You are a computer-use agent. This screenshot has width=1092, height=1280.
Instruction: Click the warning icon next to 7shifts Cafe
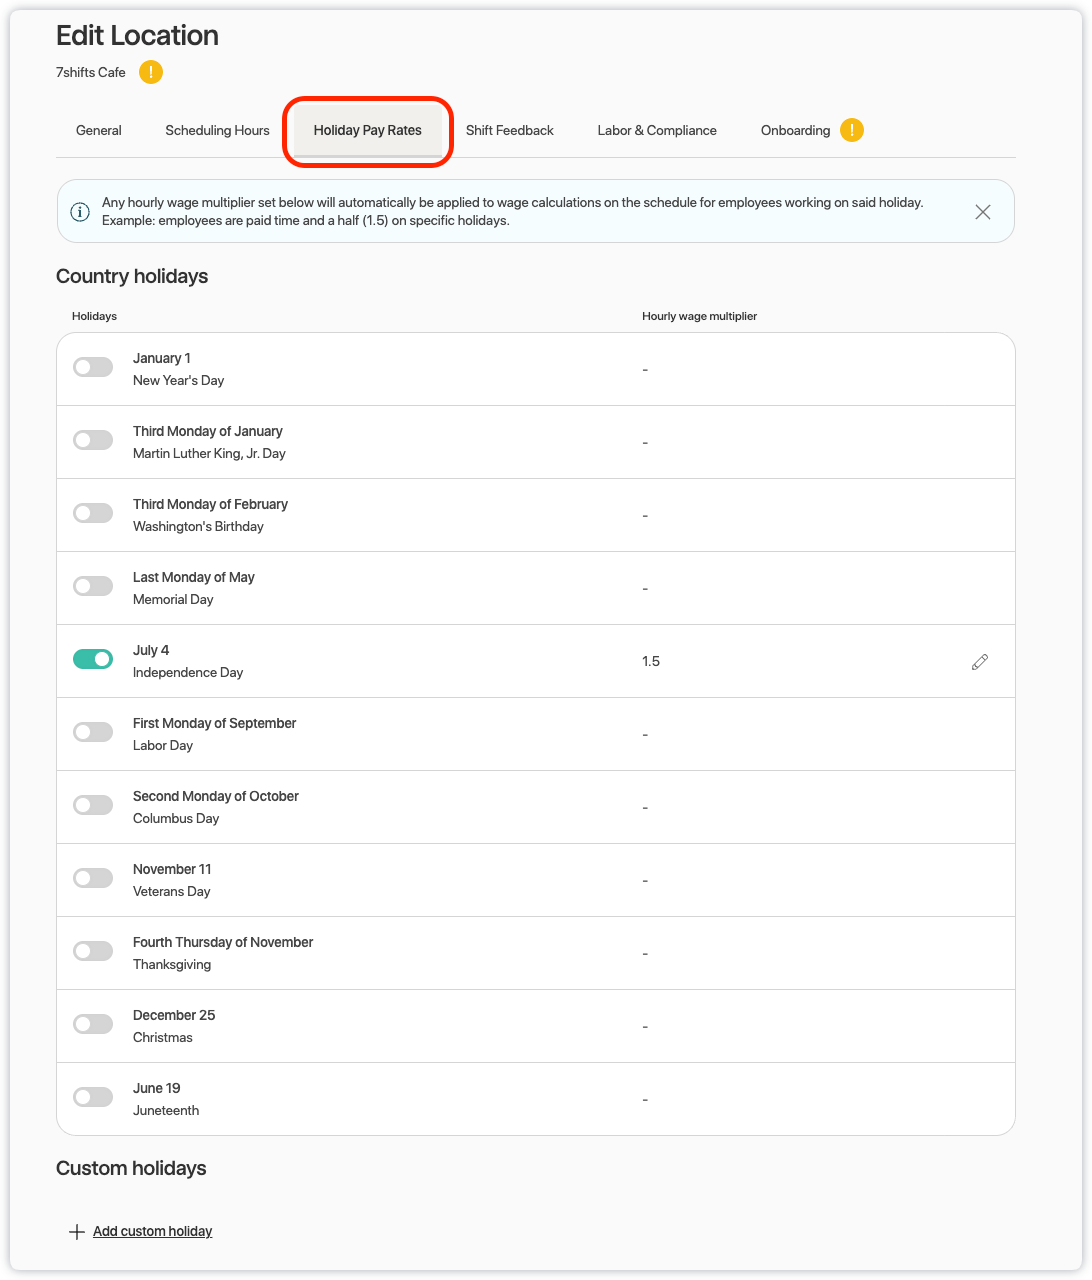[151, 72]
